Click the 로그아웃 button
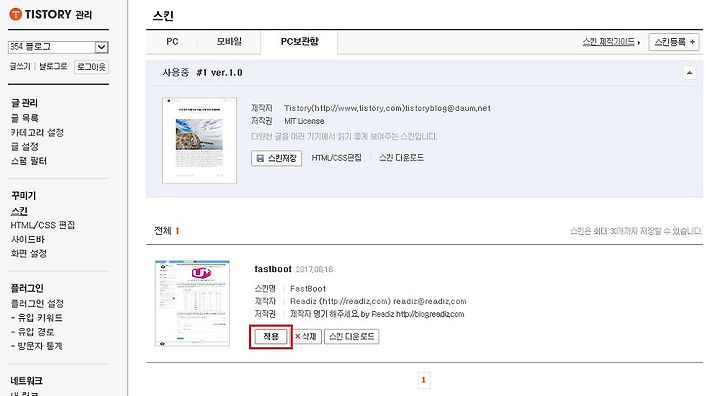 pos(91,67)
